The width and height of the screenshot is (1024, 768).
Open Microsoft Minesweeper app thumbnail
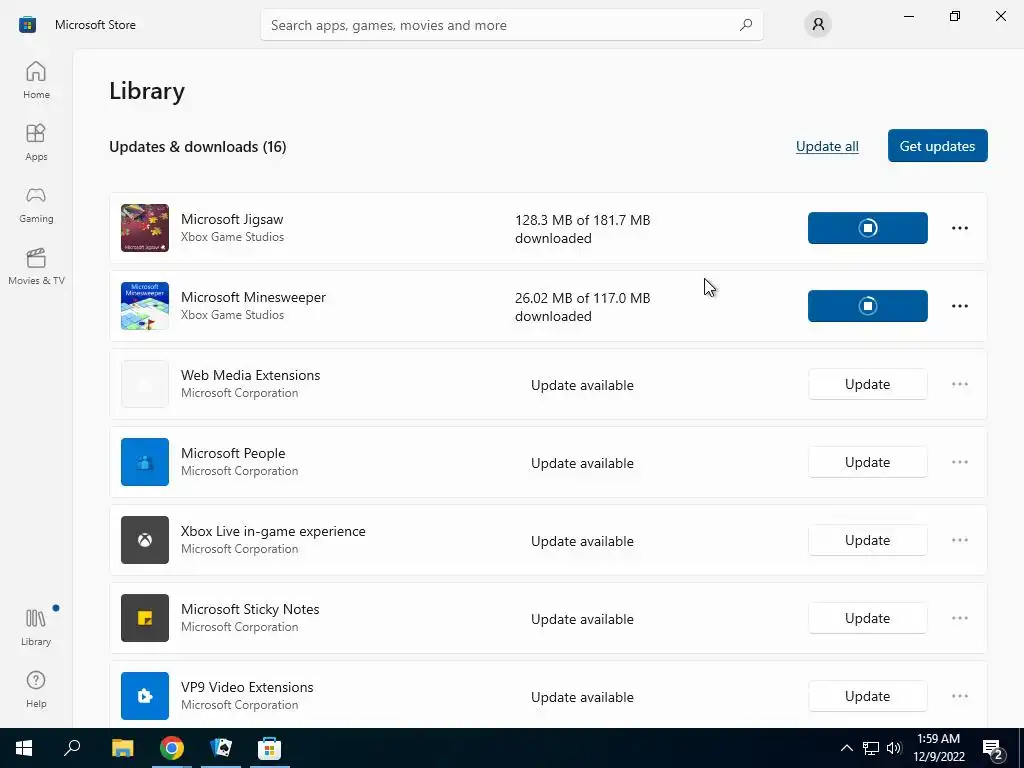[x=145, y=306]
